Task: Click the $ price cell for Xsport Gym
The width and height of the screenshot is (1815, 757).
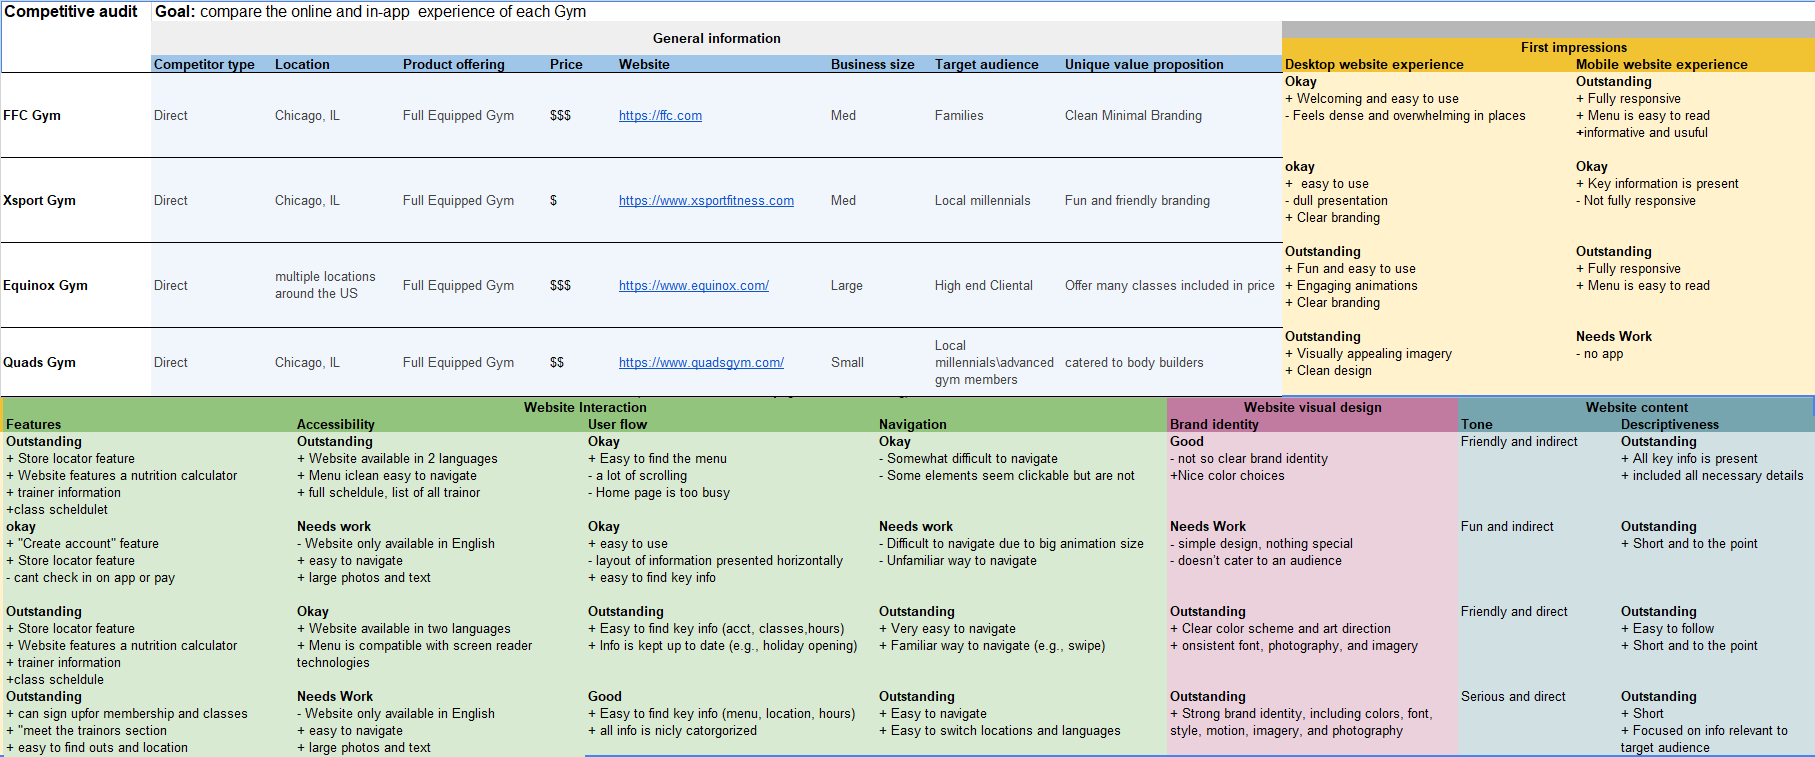Action: pyautogui.click(x=553, y=200)
